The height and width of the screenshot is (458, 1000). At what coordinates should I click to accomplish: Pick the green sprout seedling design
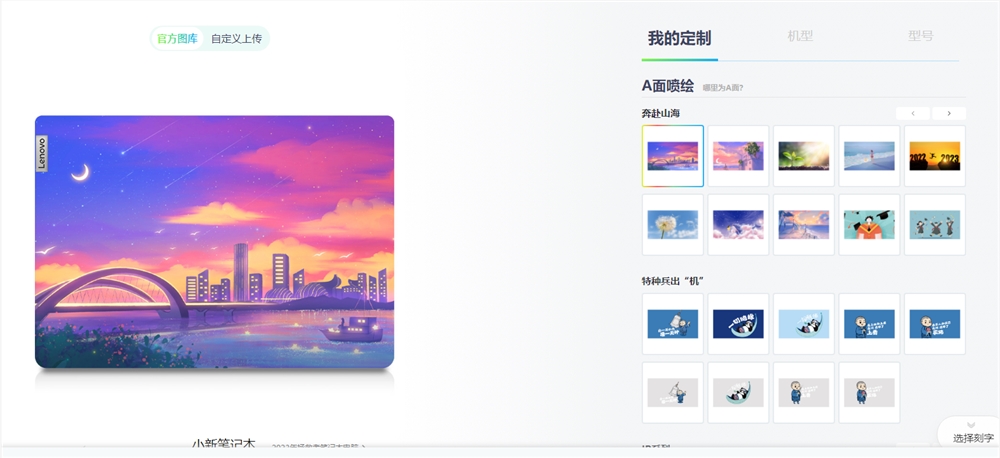pos(804,156)
